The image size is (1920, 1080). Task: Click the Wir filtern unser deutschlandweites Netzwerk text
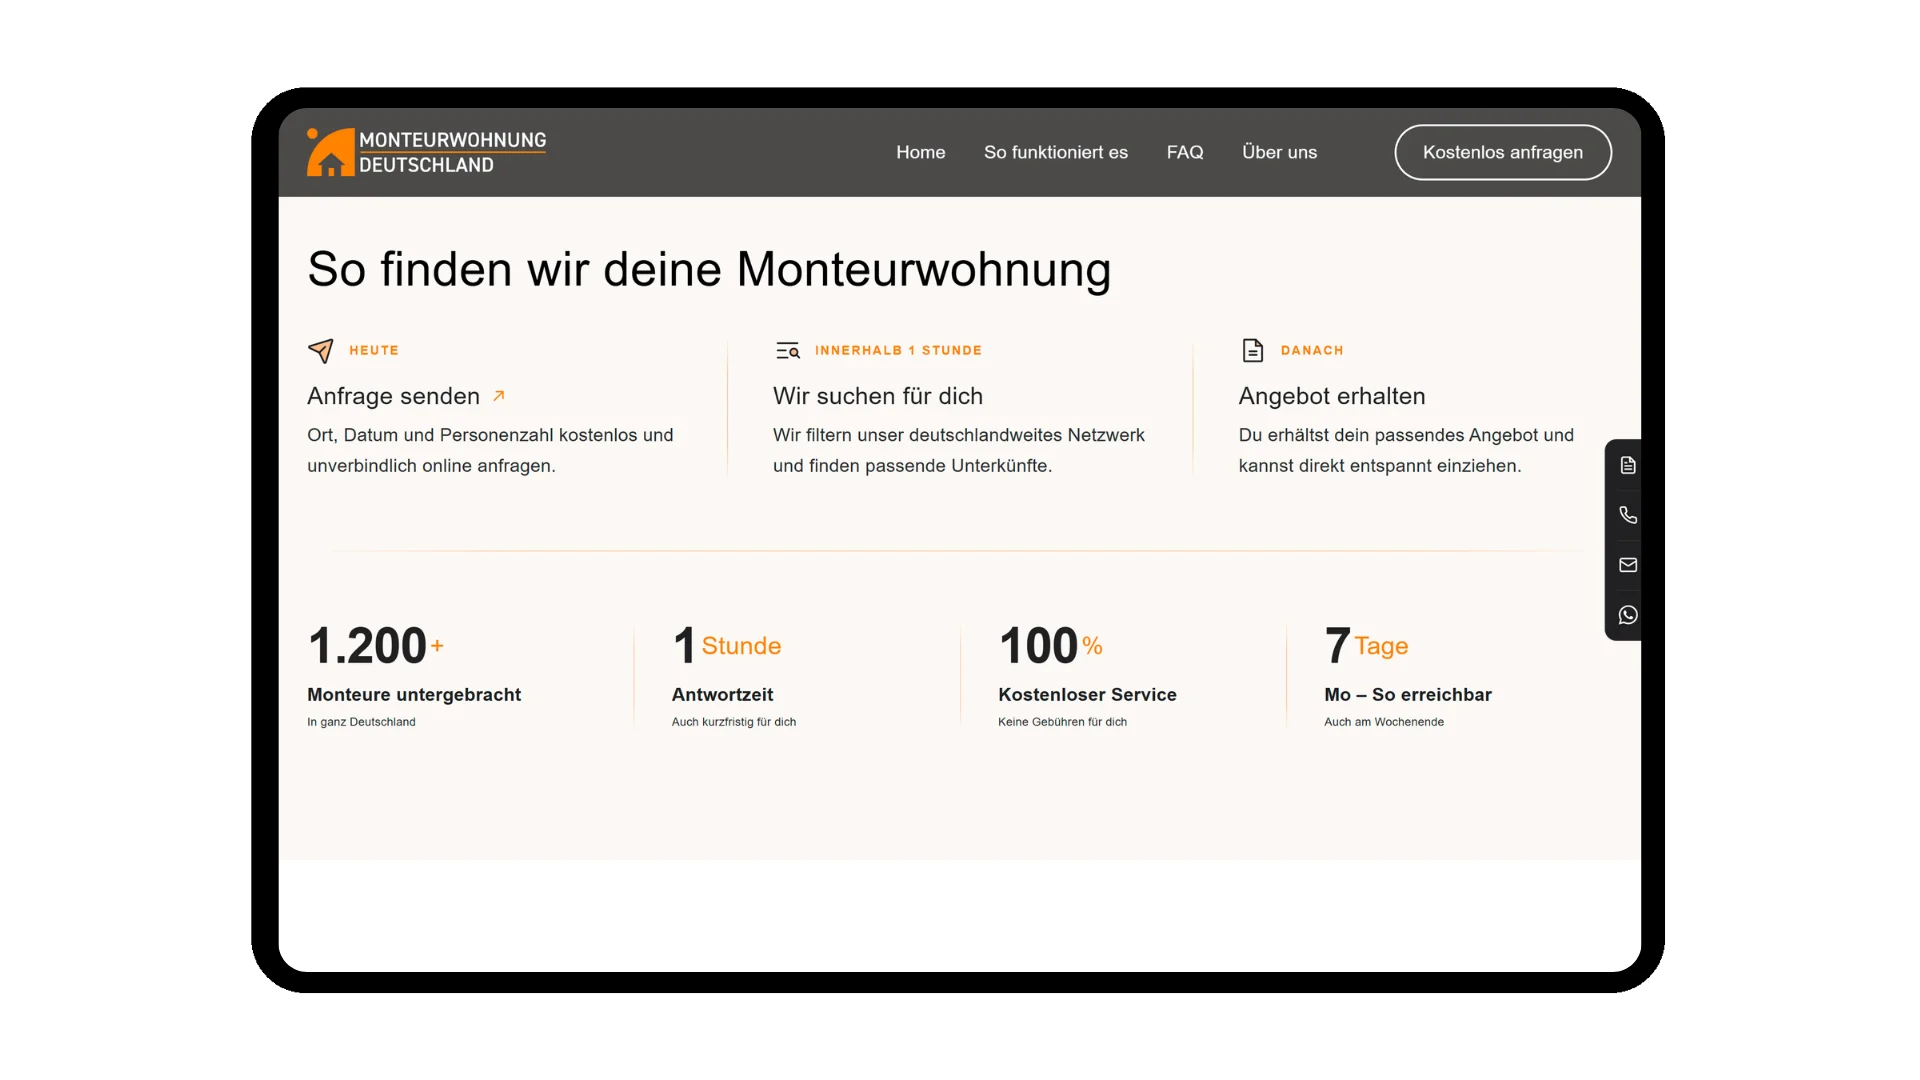tap(959, 450)
